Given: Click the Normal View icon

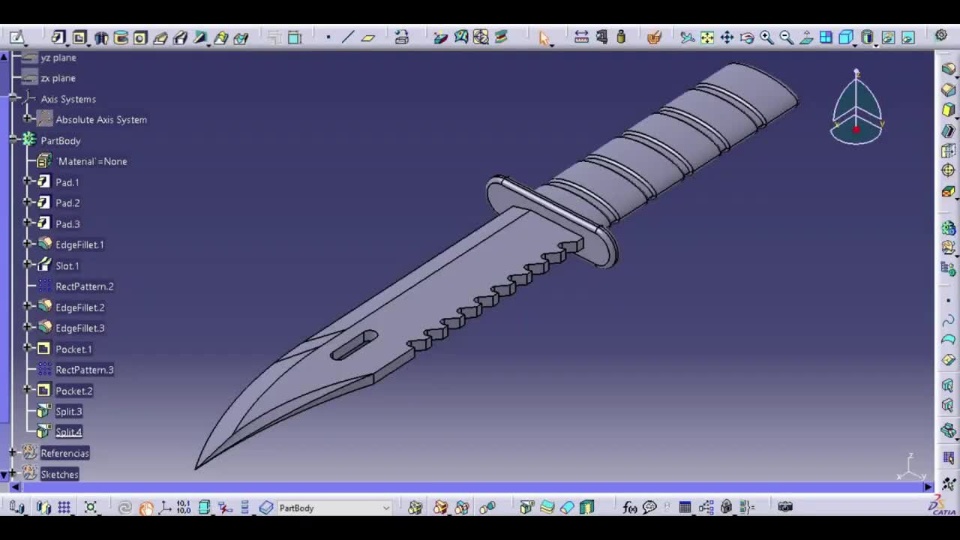Looking at the screenshot, I should pyautogui.click(x=806, y=37).
